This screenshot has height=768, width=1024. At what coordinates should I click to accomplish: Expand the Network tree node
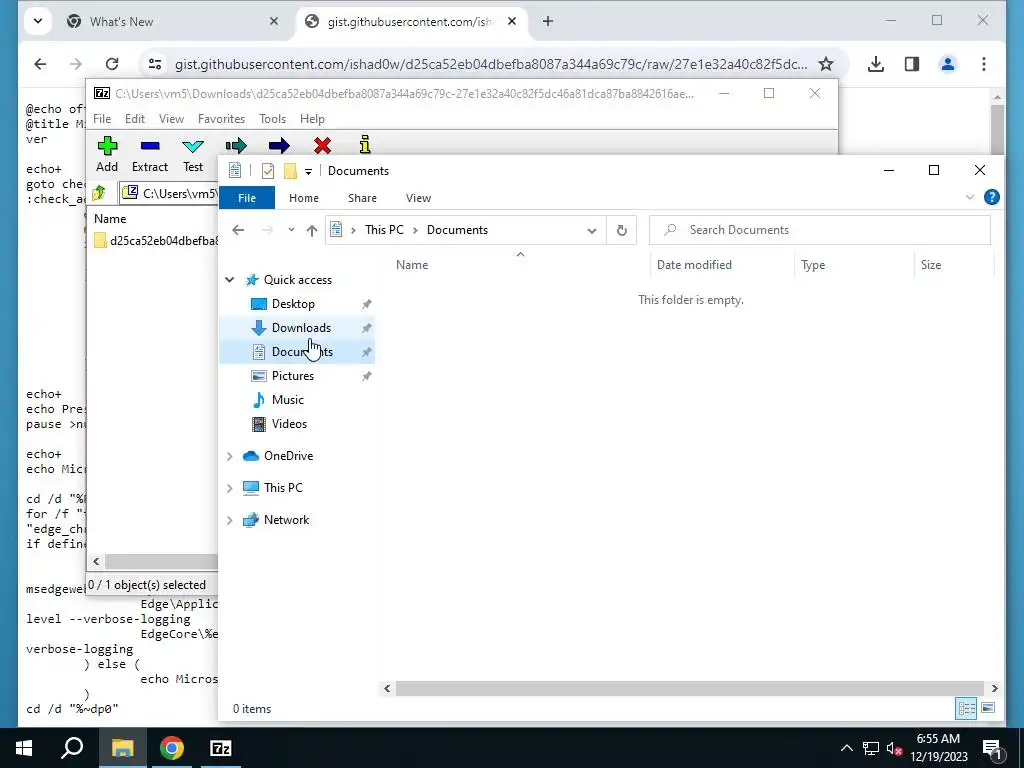point(230,520)
